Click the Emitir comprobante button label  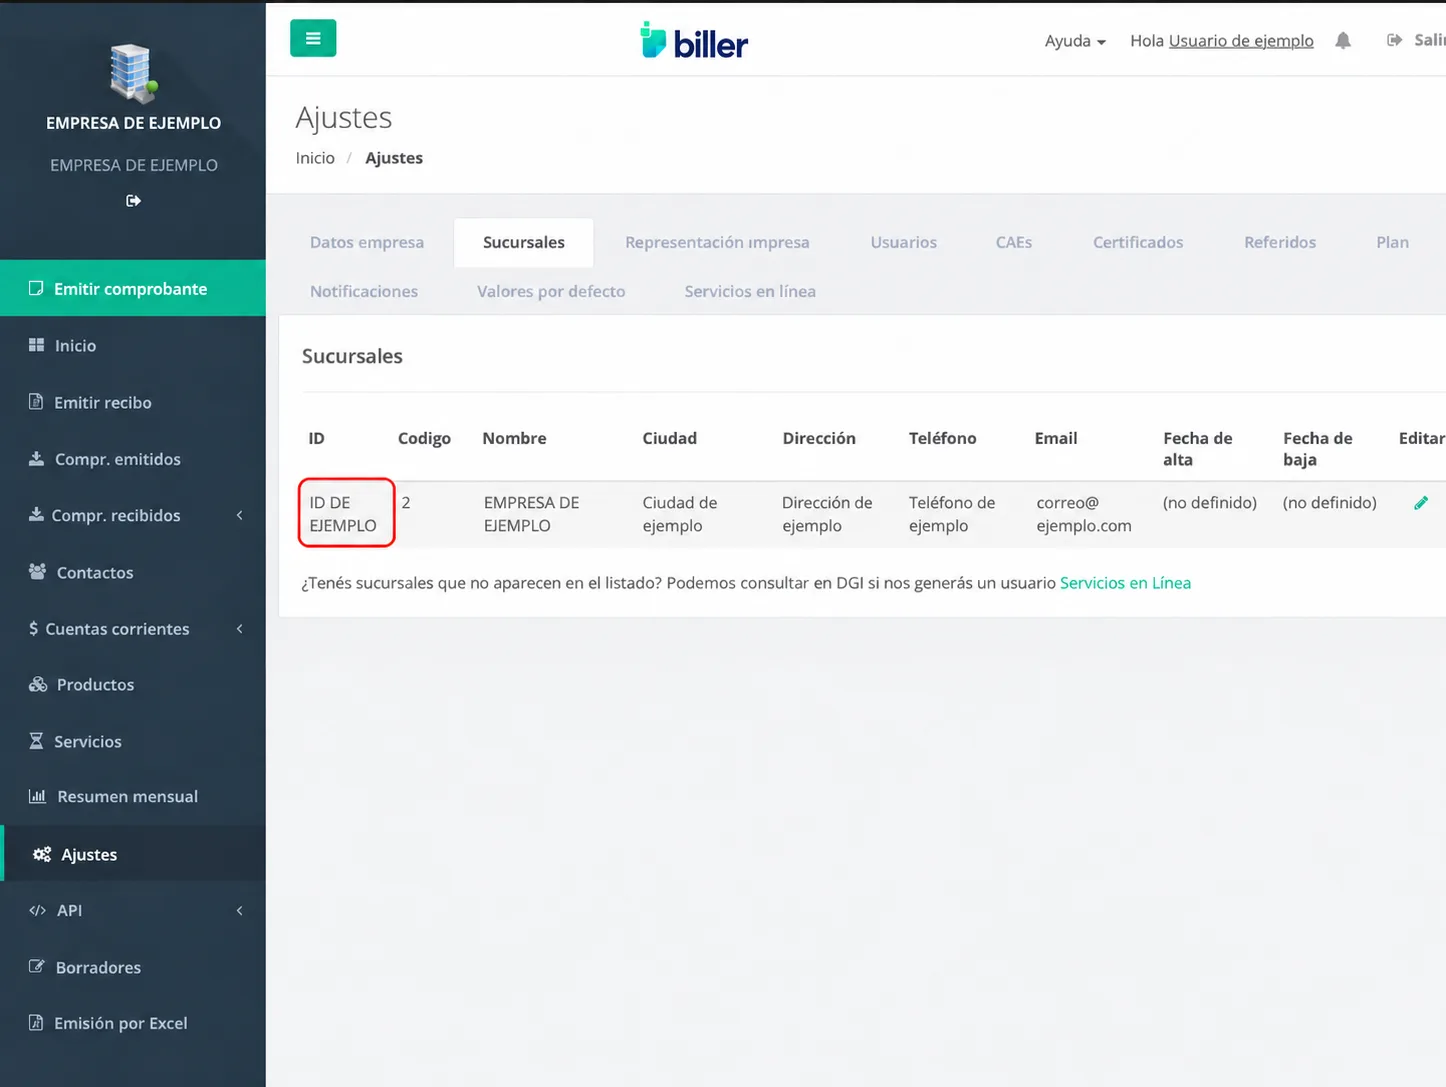(131, 289)
